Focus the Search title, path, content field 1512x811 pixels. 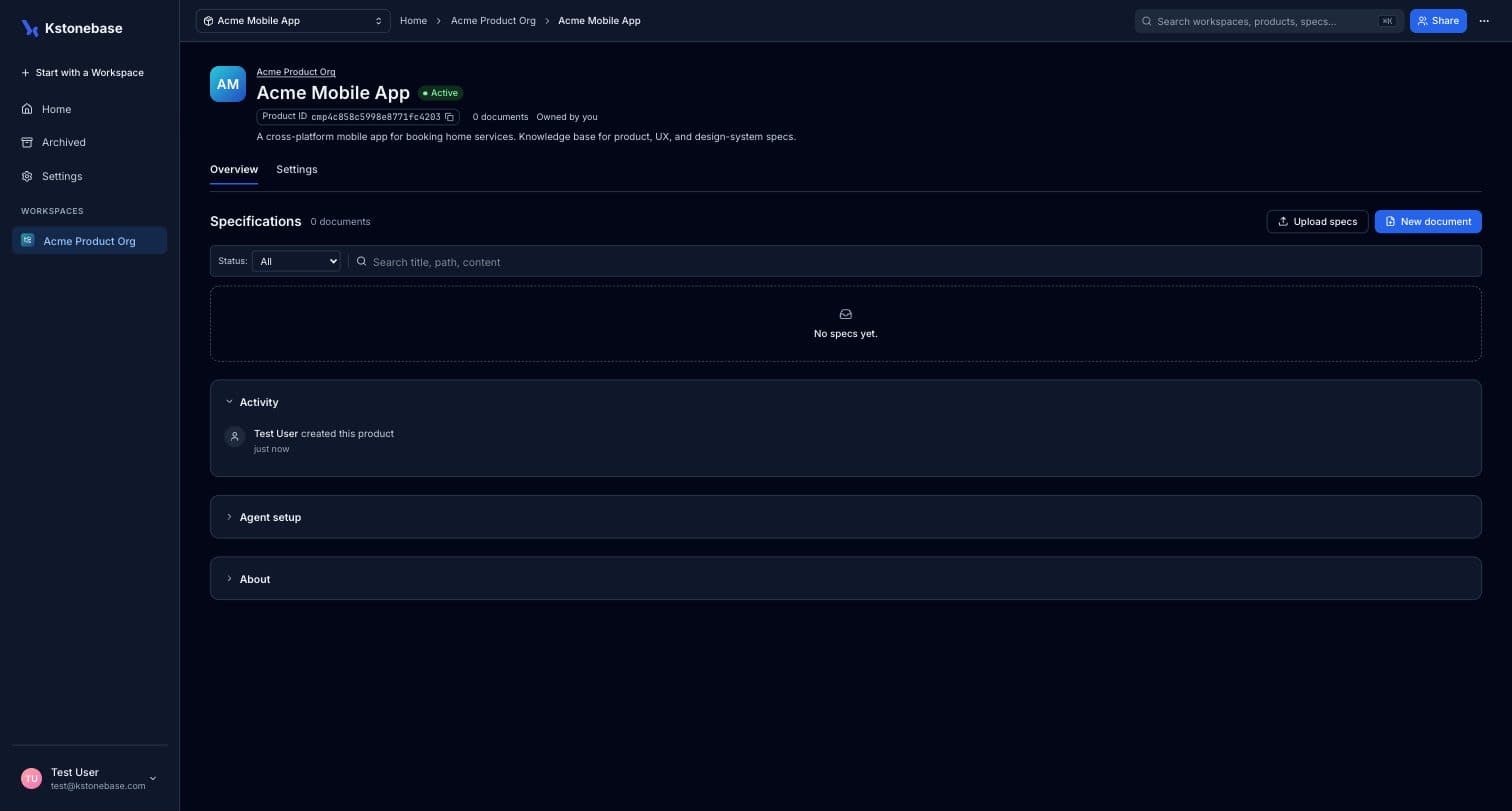[x=917, y=261]
